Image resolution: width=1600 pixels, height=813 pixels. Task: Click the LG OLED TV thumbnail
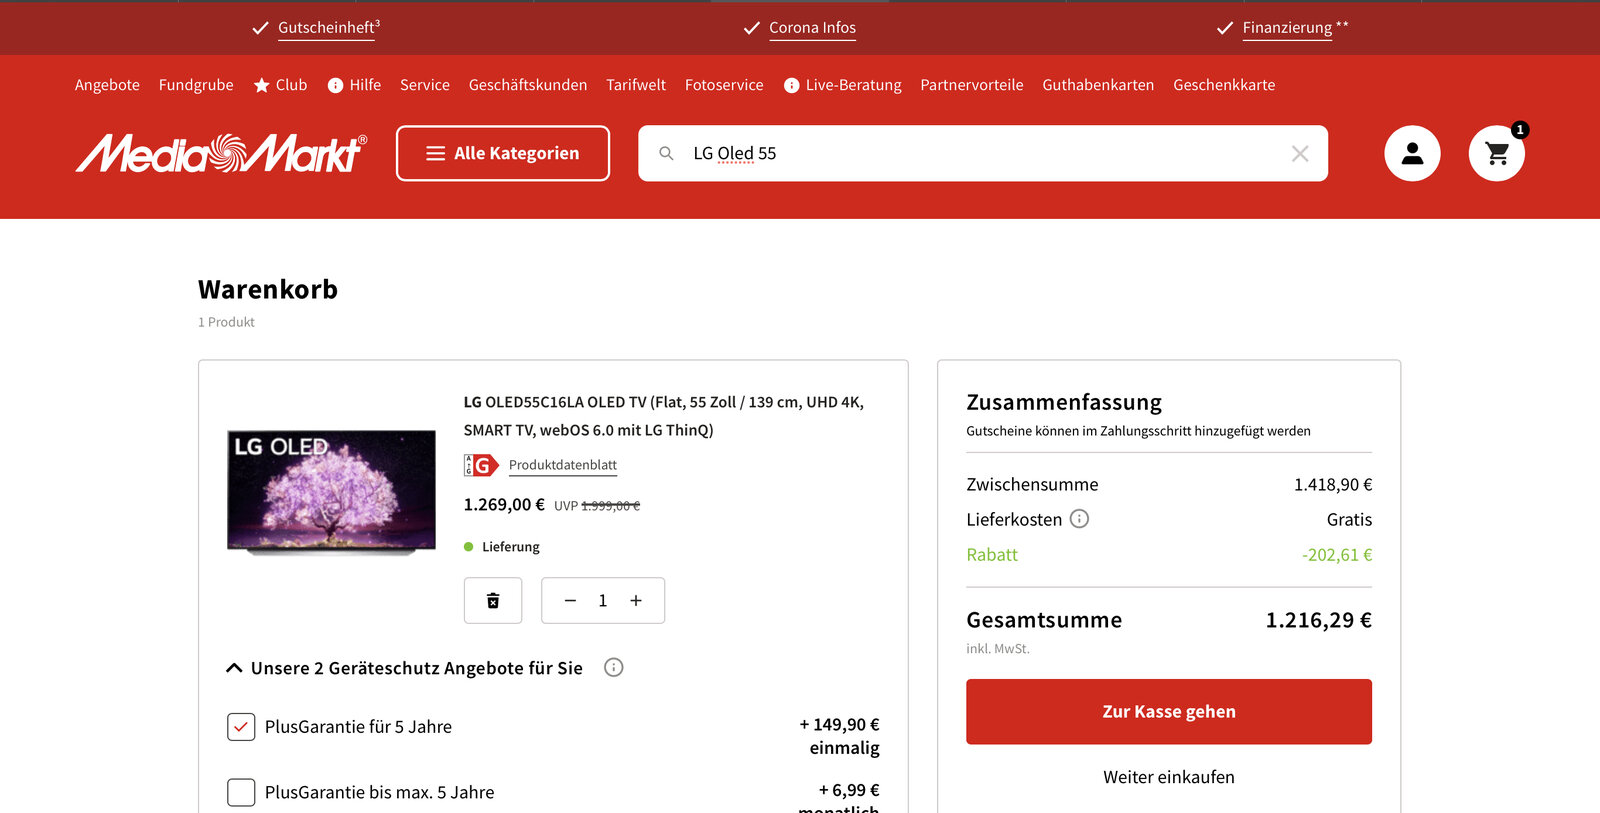click(331, 492)
